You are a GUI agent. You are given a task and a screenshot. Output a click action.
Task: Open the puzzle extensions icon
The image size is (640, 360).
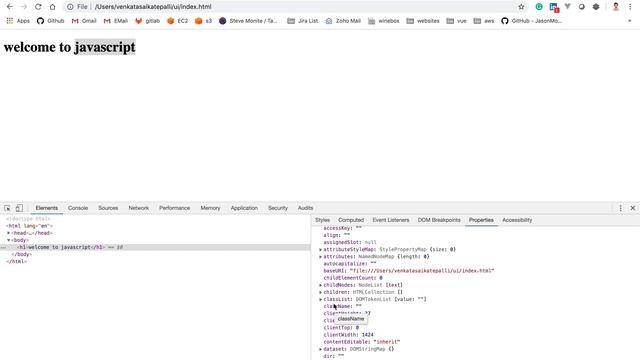[x=596, y=7]
